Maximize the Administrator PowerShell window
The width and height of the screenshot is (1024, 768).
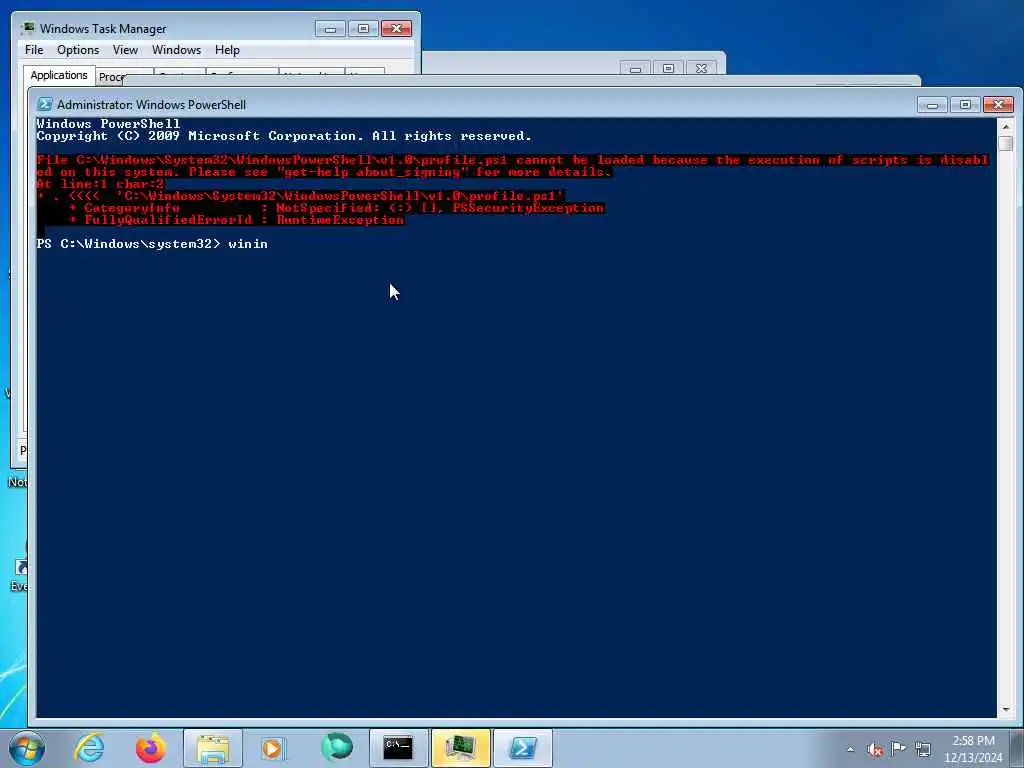click(965, 104)
